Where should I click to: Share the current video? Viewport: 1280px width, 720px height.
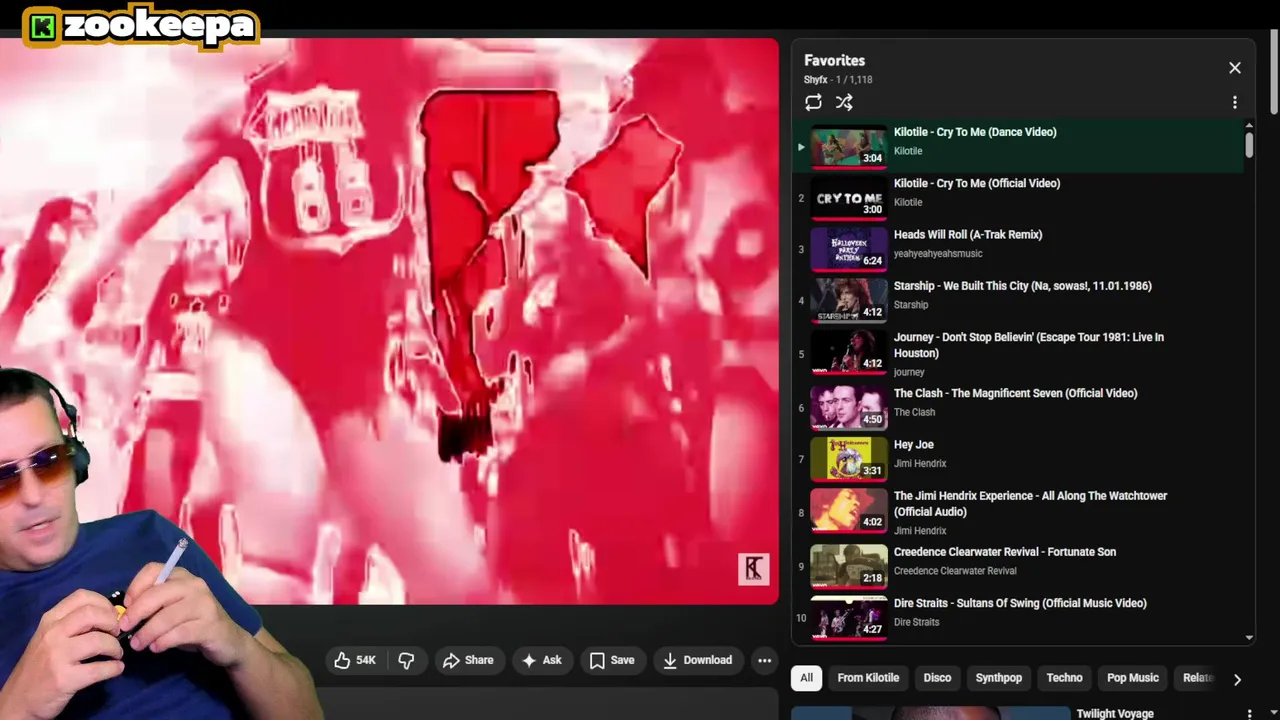(468, 660)
